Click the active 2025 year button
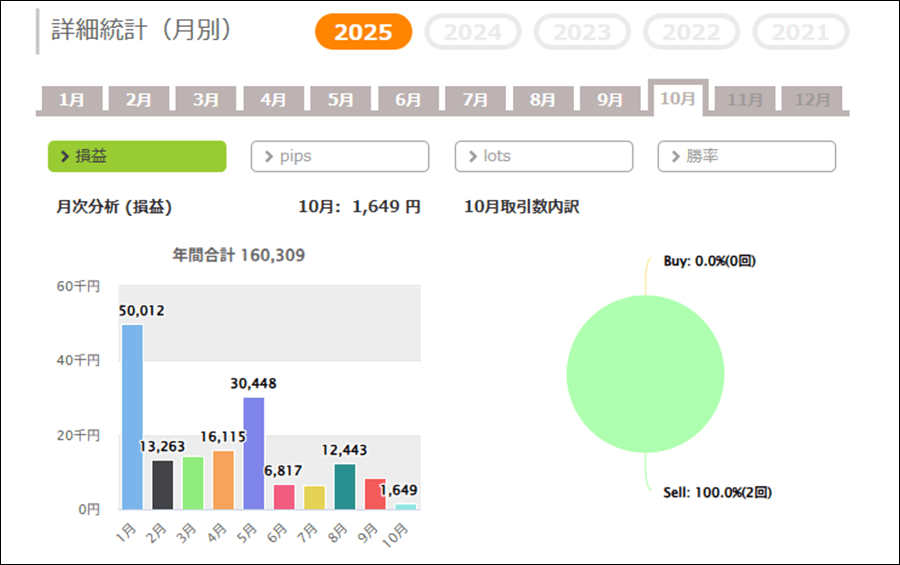 pos(363,32)
